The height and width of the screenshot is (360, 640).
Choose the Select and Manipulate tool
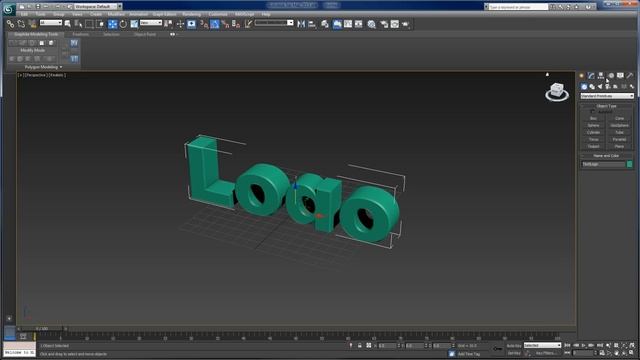[180, 24]
